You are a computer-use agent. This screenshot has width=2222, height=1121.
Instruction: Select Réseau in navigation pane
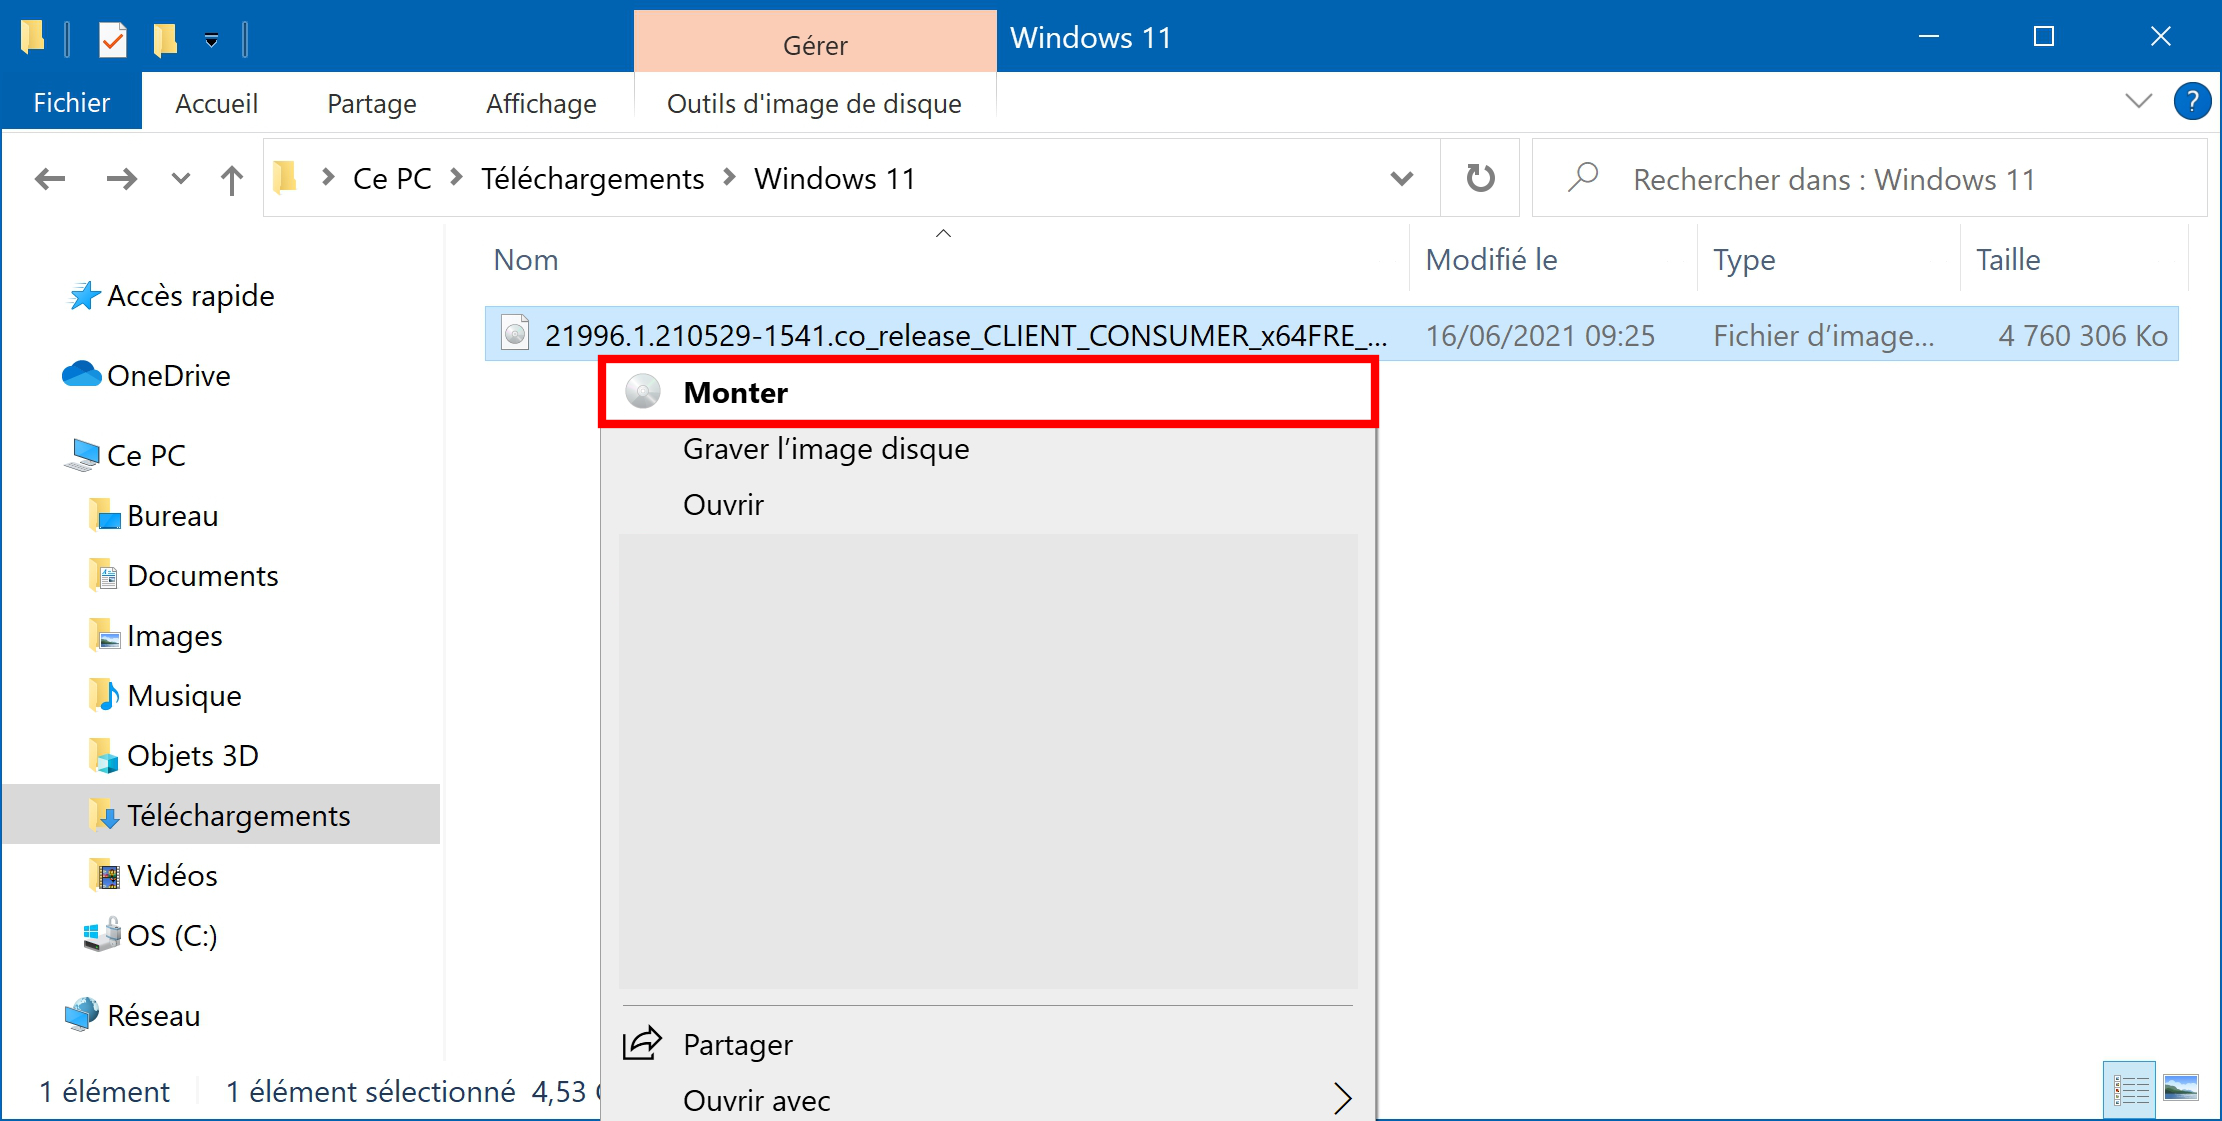153,1016
